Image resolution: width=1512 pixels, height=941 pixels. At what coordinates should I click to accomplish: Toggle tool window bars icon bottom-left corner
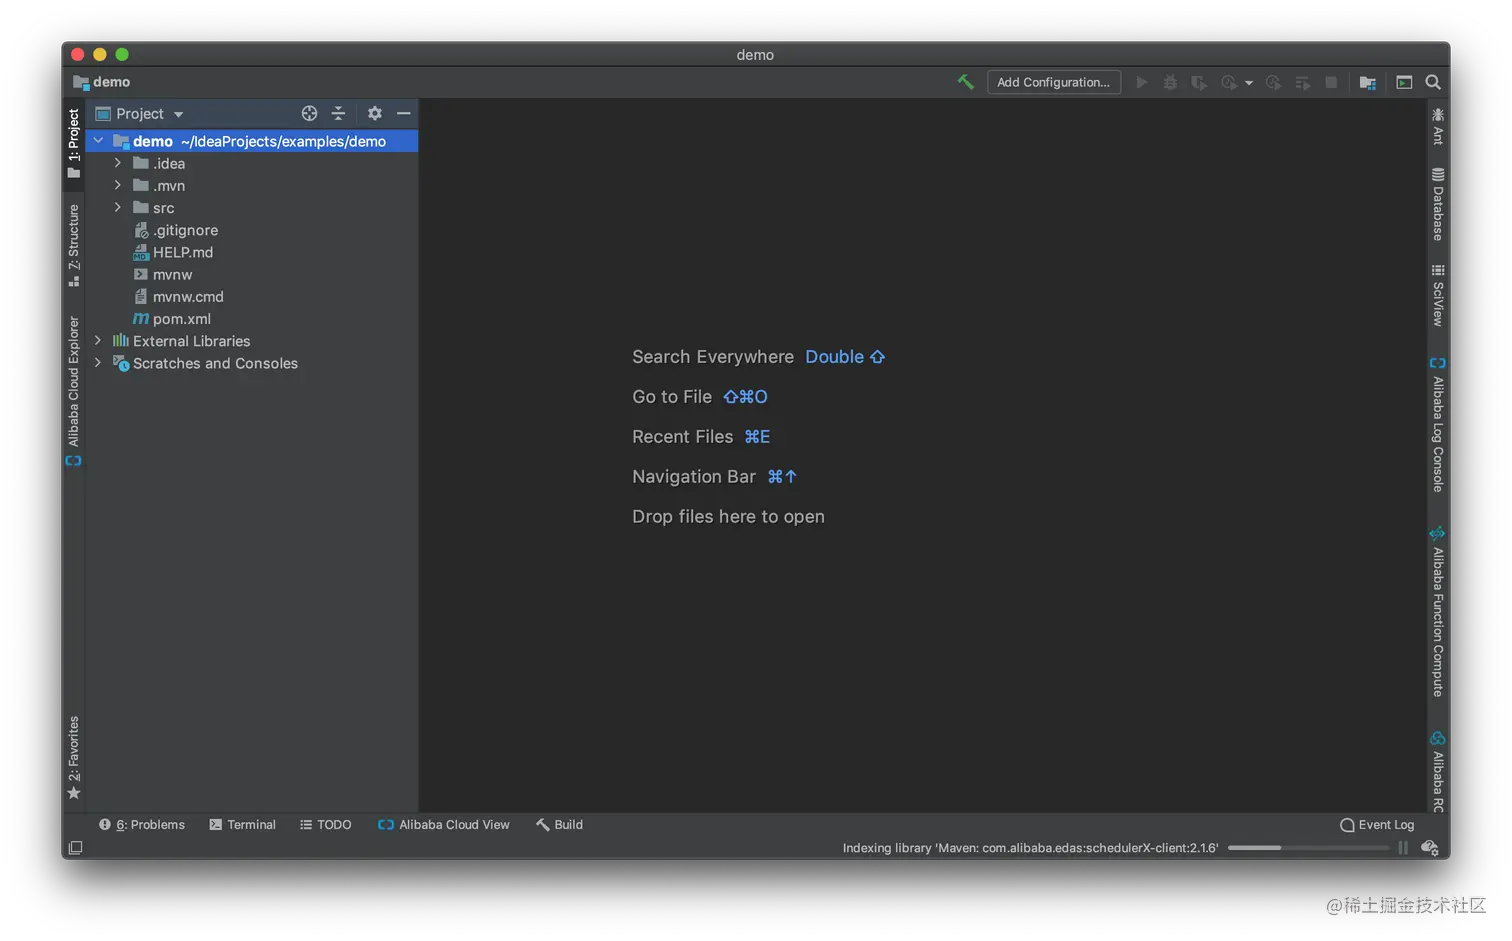[x=75, y=848]
